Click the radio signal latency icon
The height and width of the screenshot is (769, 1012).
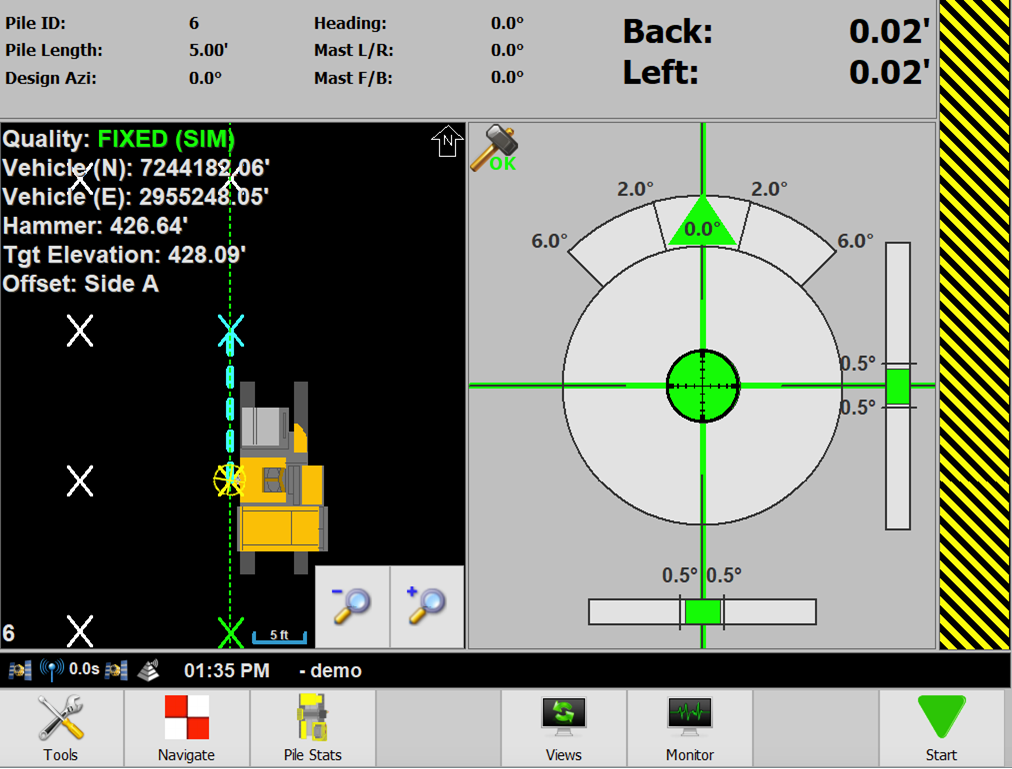pos(51,670)
